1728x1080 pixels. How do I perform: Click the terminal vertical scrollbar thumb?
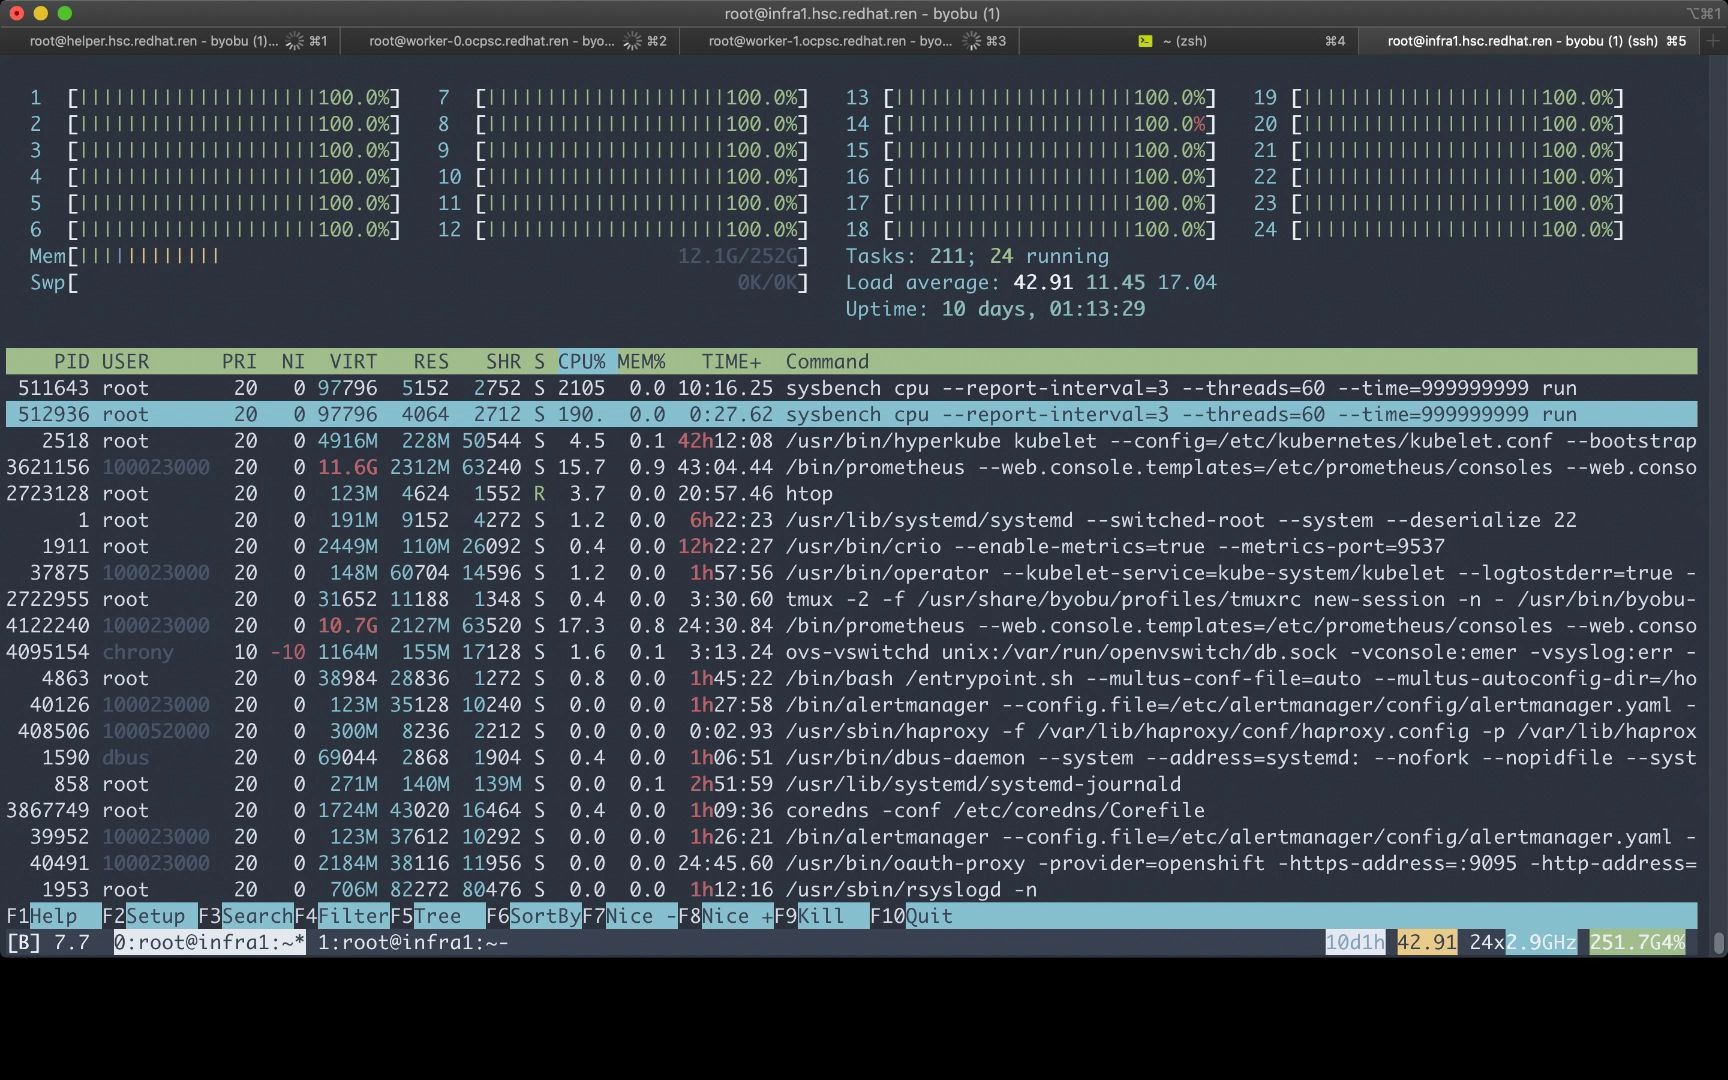point(1719,943)
